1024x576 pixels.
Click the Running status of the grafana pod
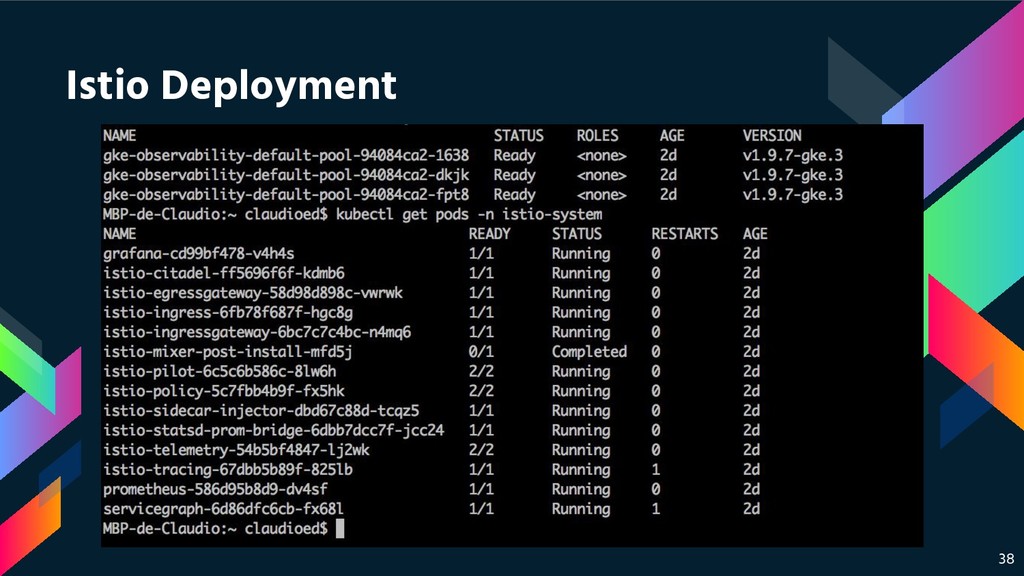click(581, 253)
